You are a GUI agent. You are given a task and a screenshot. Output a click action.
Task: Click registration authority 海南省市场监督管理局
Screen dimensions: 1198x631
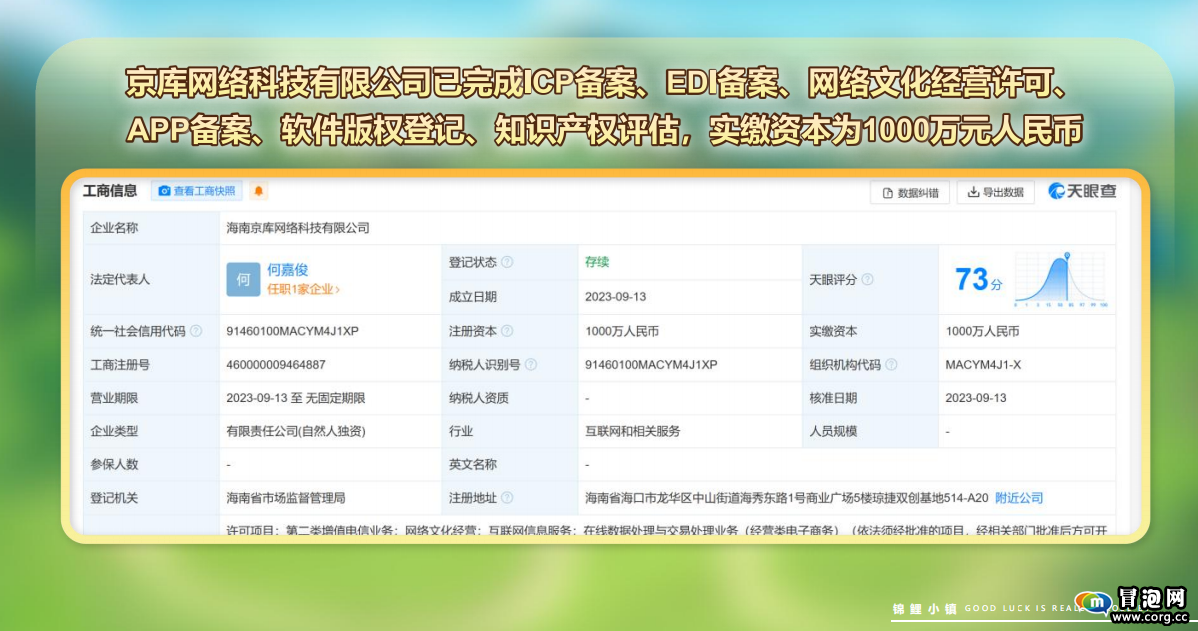[286, 497]
